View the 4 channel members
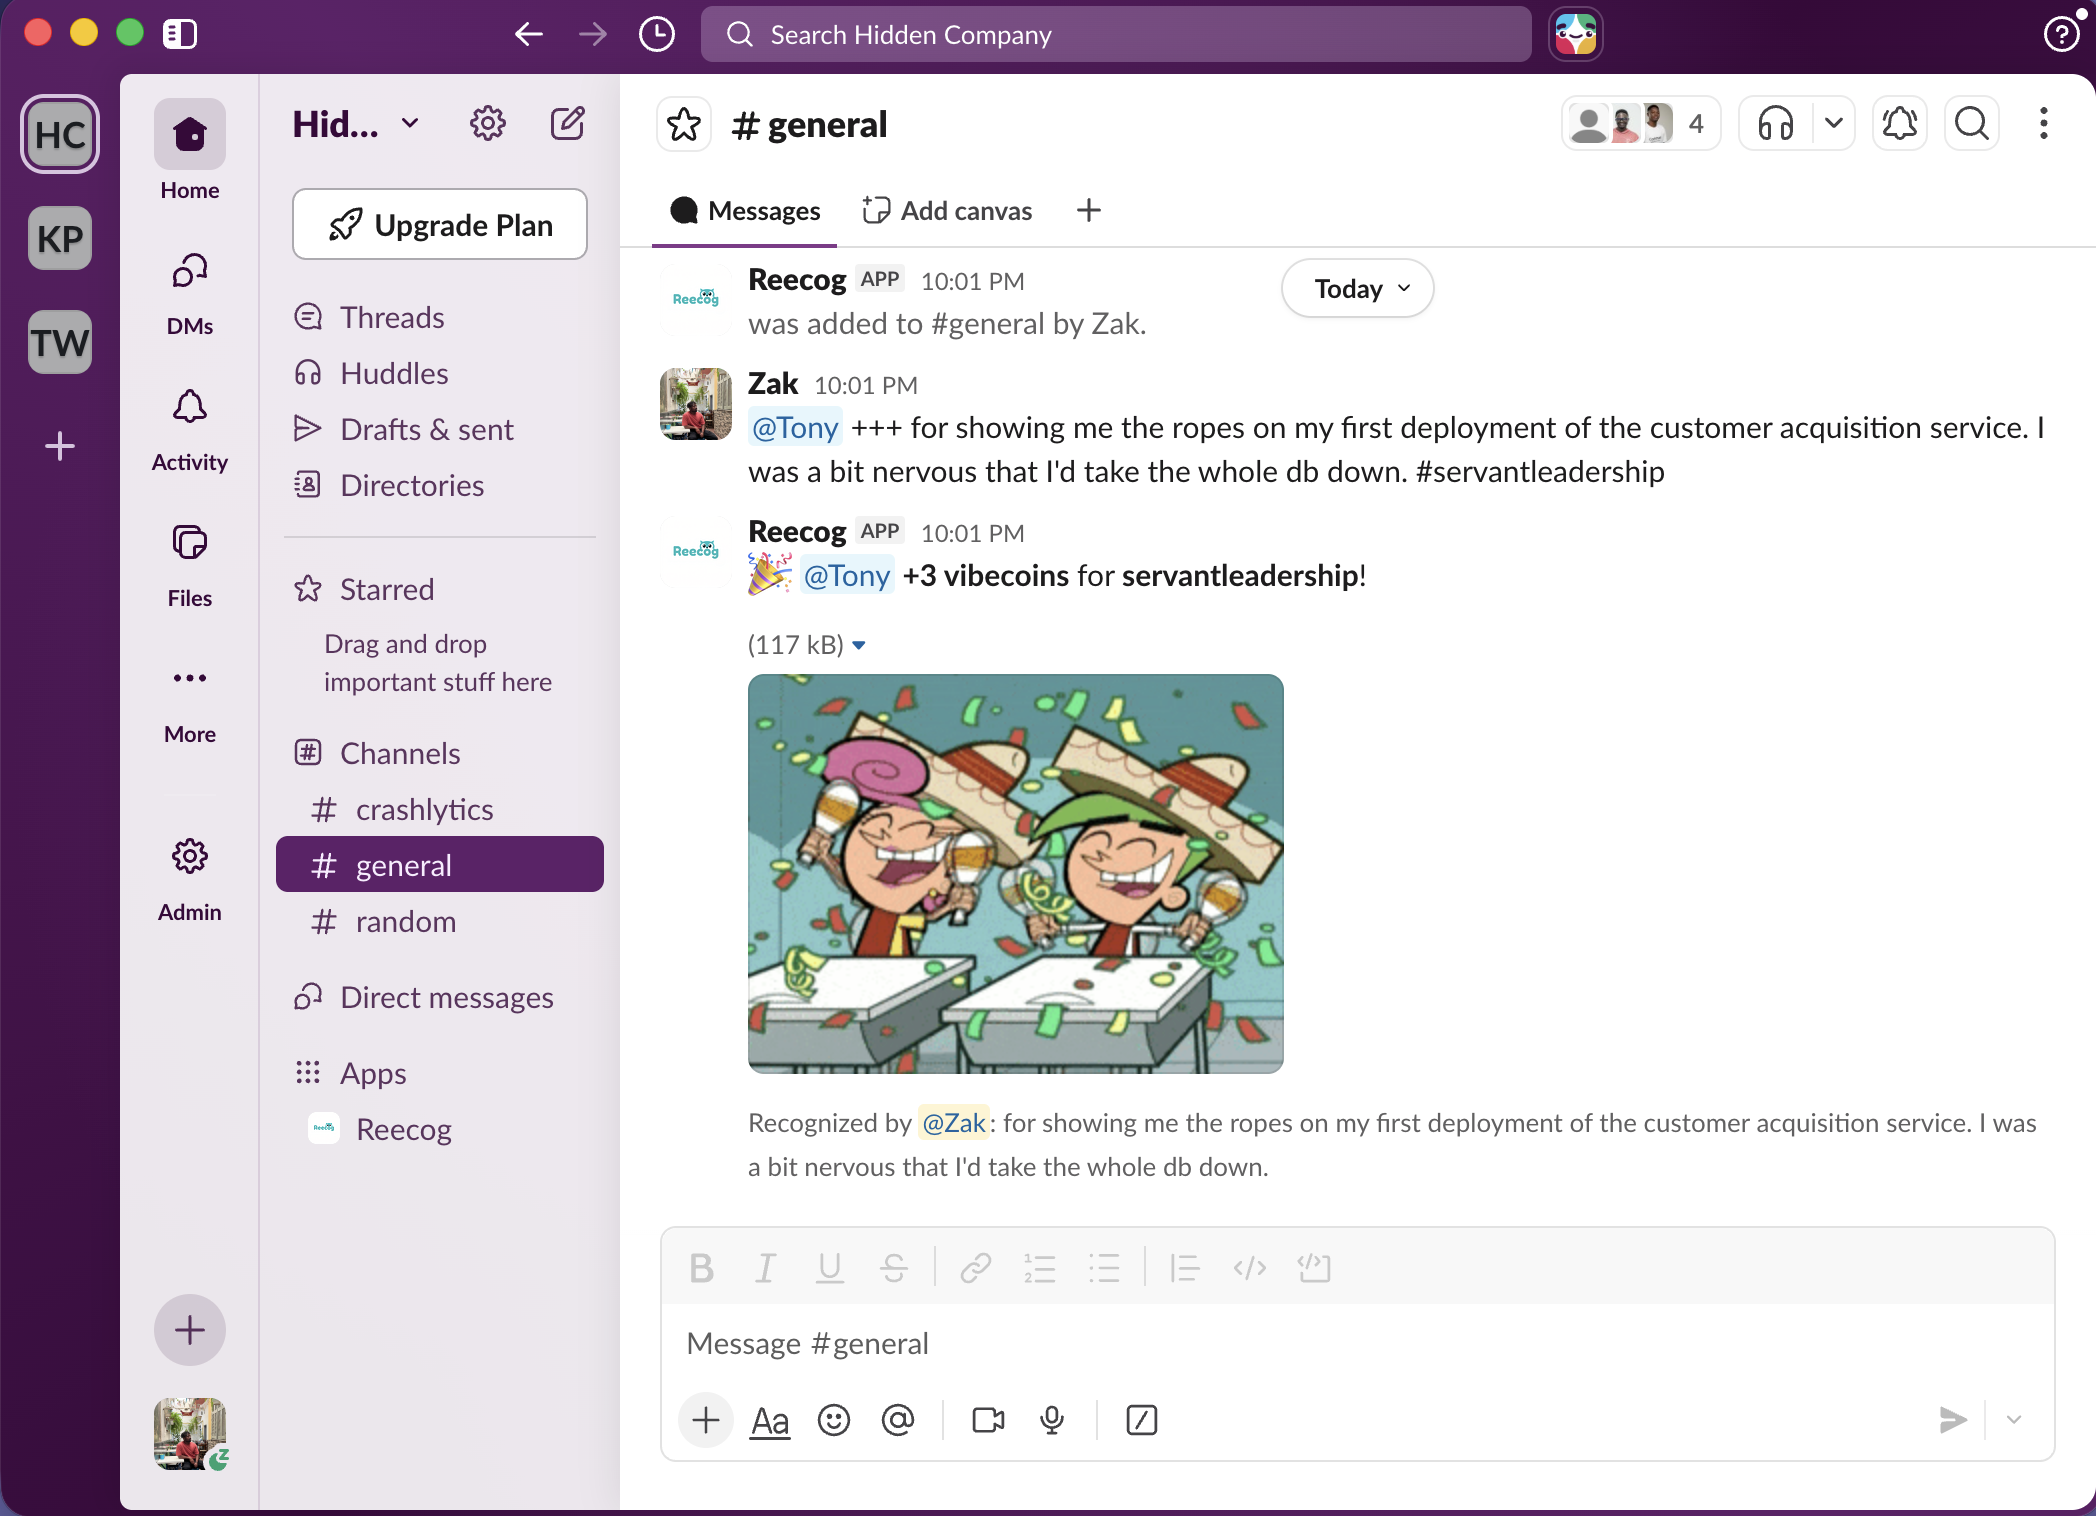The height and width of the screenshot is (1516, 2096). (x=1641, y=124)
